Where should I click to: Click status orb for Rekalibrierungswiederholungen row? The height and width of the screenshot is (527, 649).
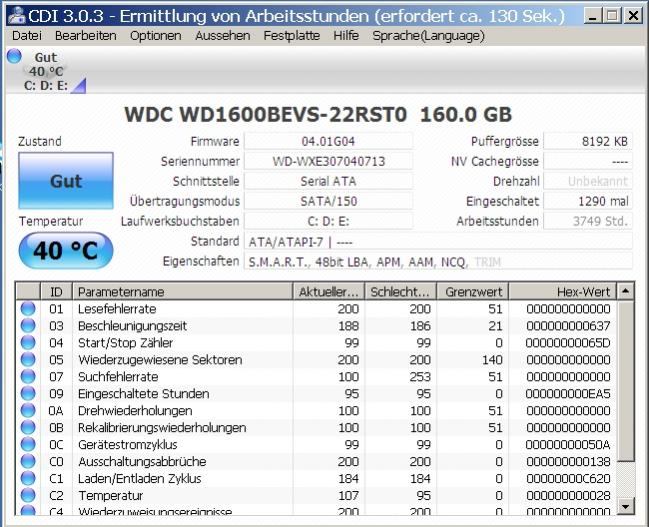[28, 428]
